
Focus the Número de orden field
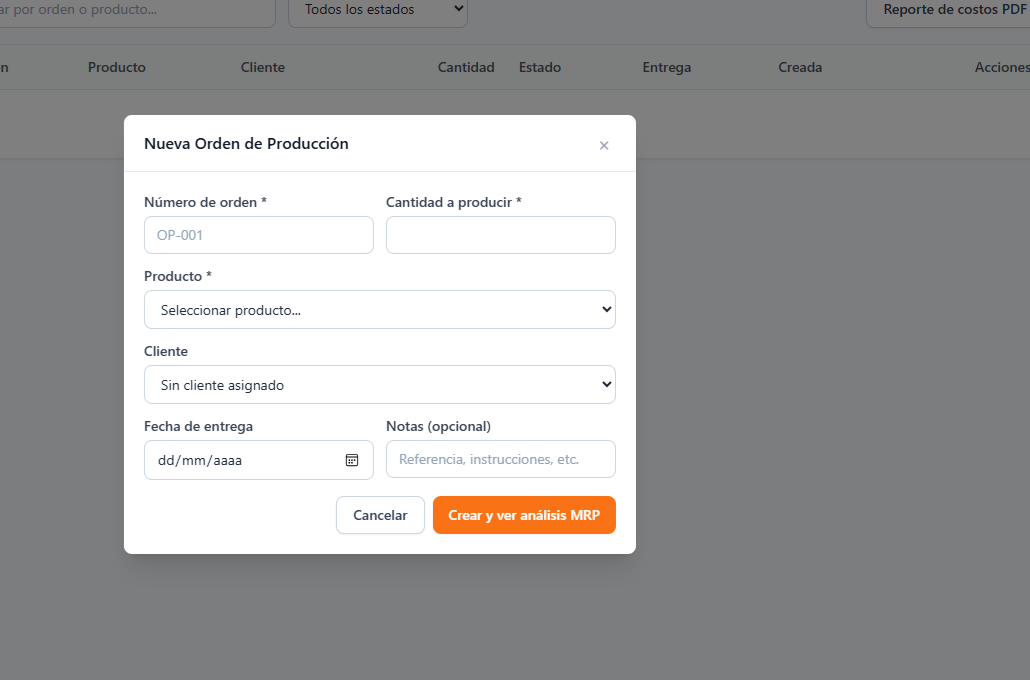(259, 235)
